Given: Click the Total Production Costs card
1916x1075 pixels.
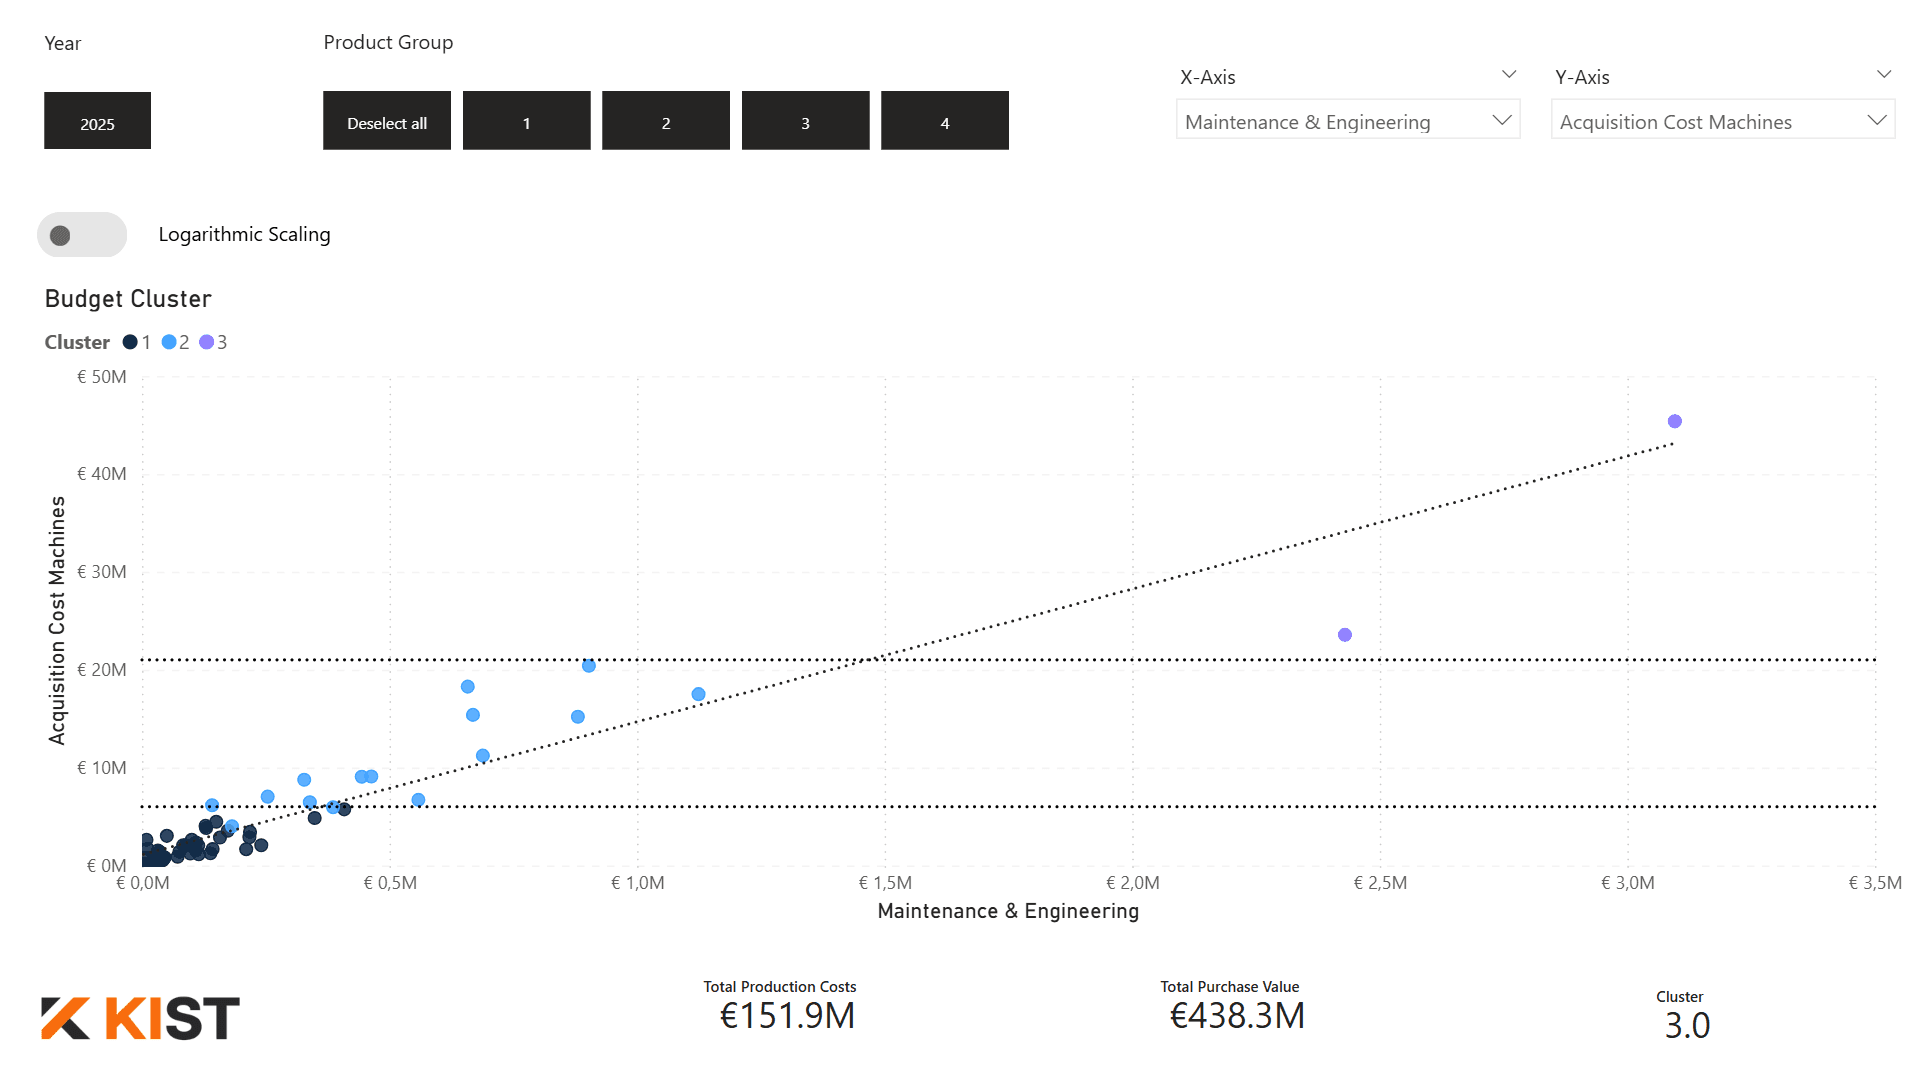Looking at the screenshot, I should 786,1007.
